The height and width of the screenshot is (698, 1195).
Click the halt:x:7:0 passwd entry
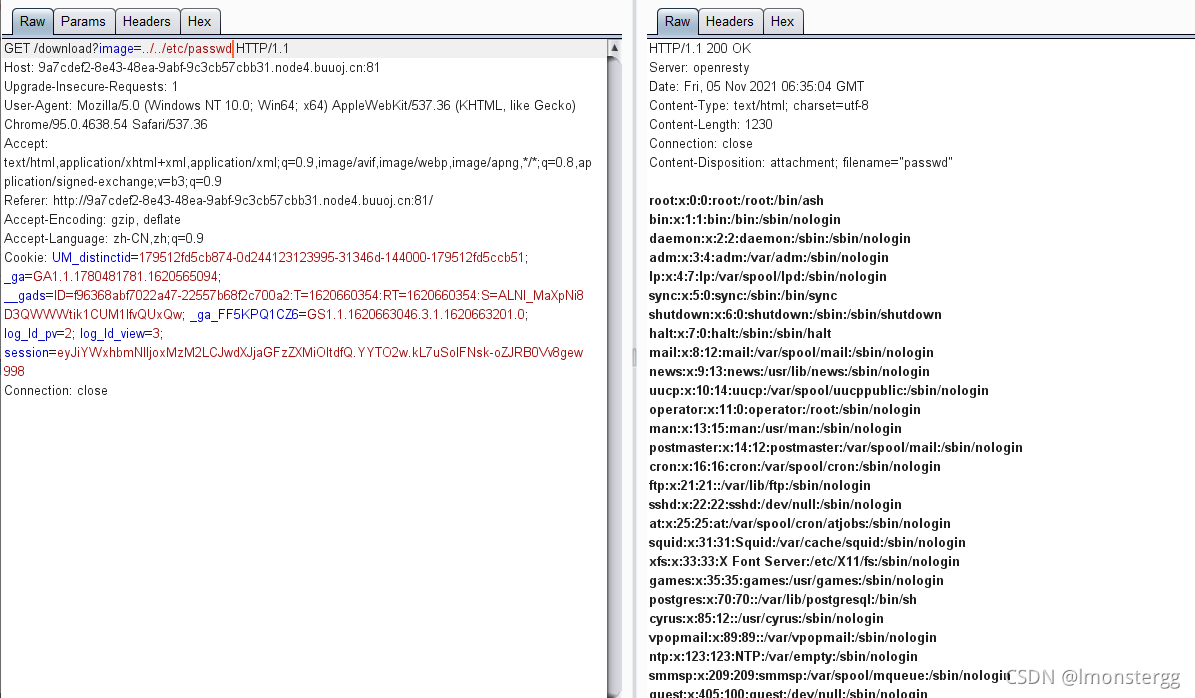click(x=740, y=335)
